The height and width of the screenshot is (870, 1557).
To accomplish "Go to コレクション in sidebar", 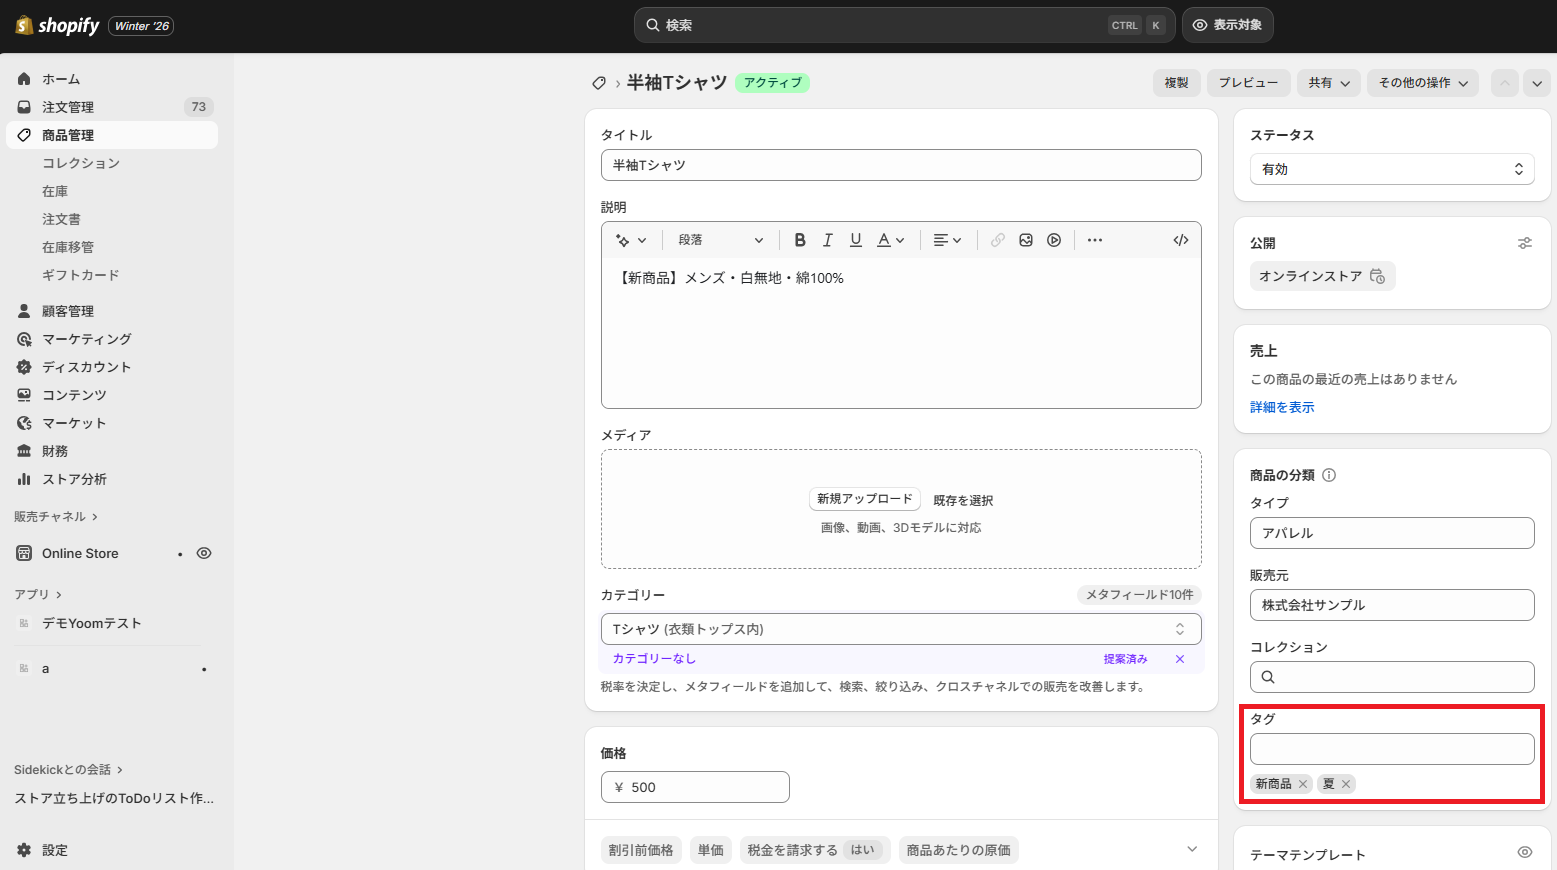I will point(81,163).
